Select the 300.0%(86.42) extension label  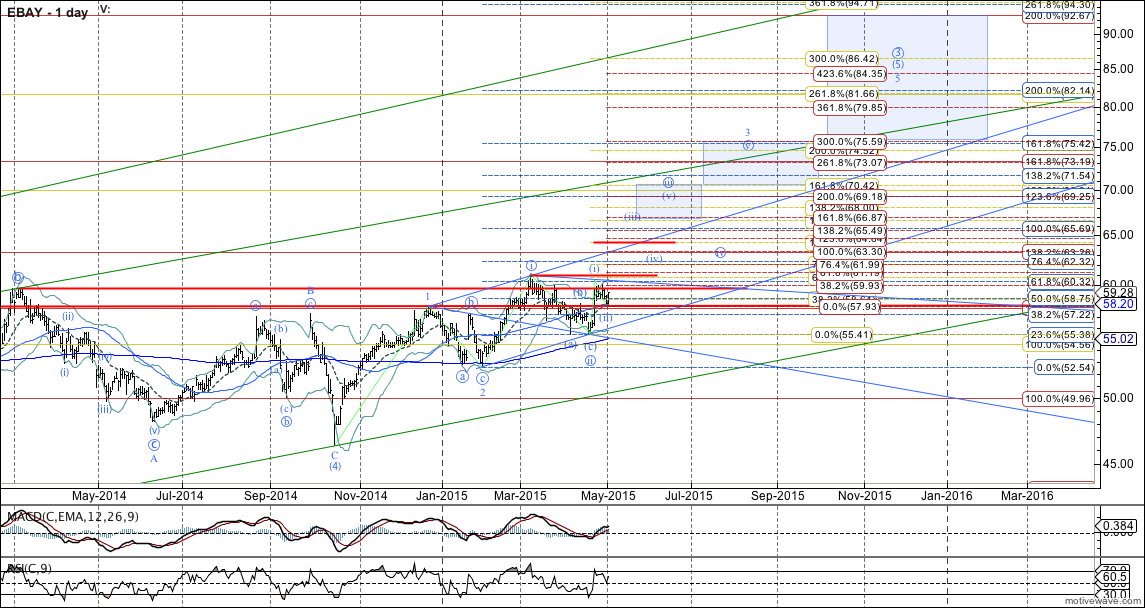tap(840, 57)
